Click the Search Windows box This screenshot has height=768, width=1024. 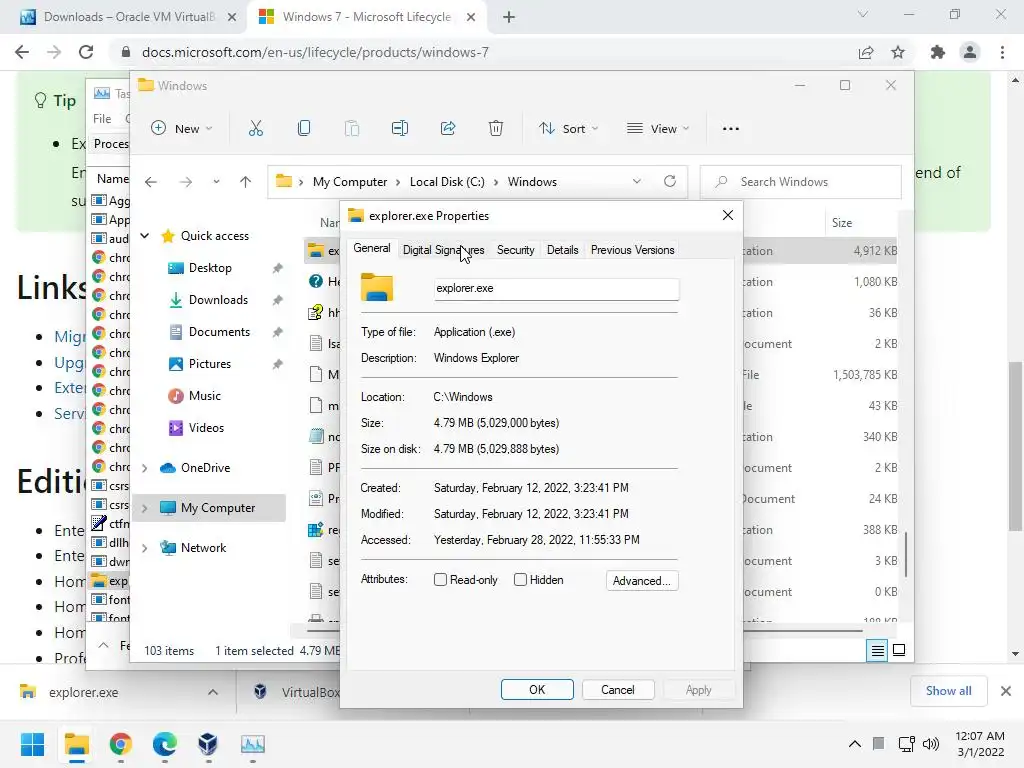pos(801,182)
